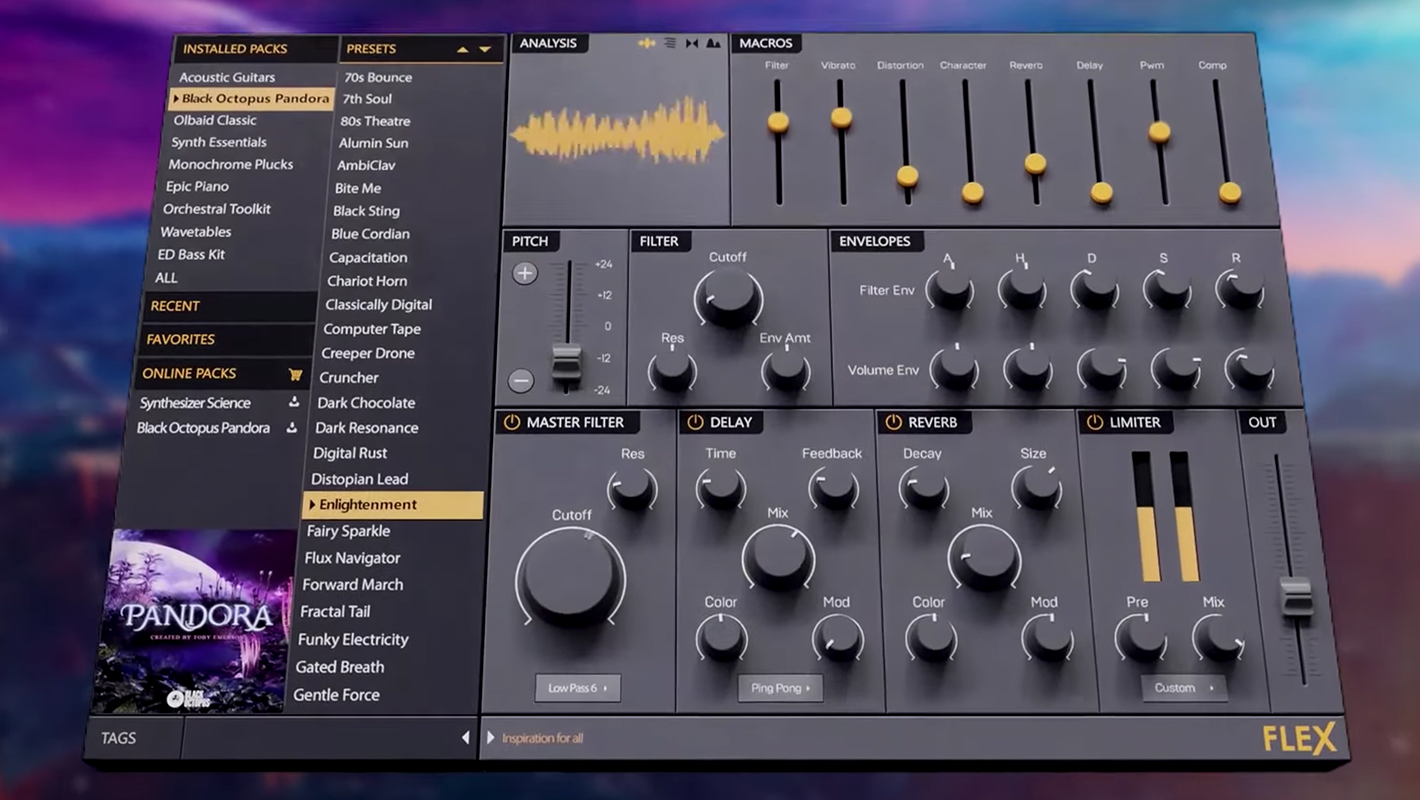Open the Recent presets section

(175, 306)
